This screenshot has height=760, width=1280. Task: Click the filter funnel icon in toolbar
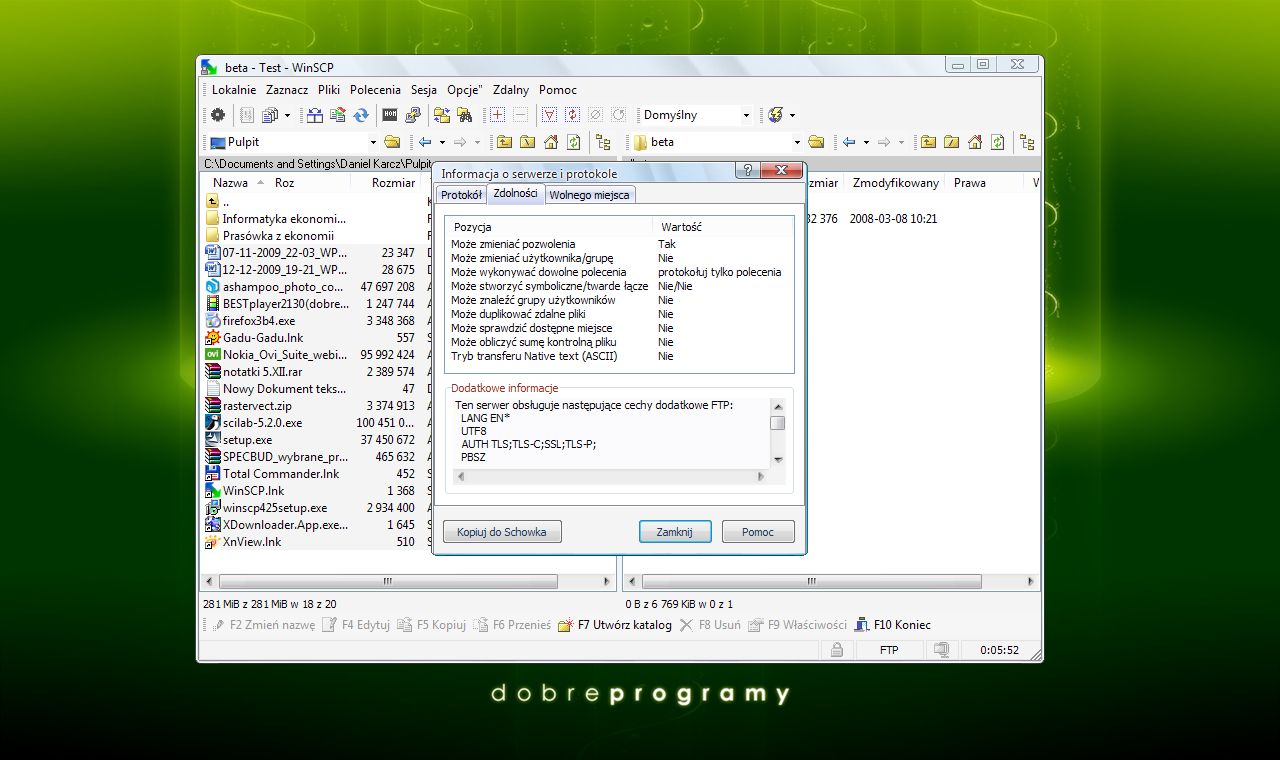tap(549, 115)
